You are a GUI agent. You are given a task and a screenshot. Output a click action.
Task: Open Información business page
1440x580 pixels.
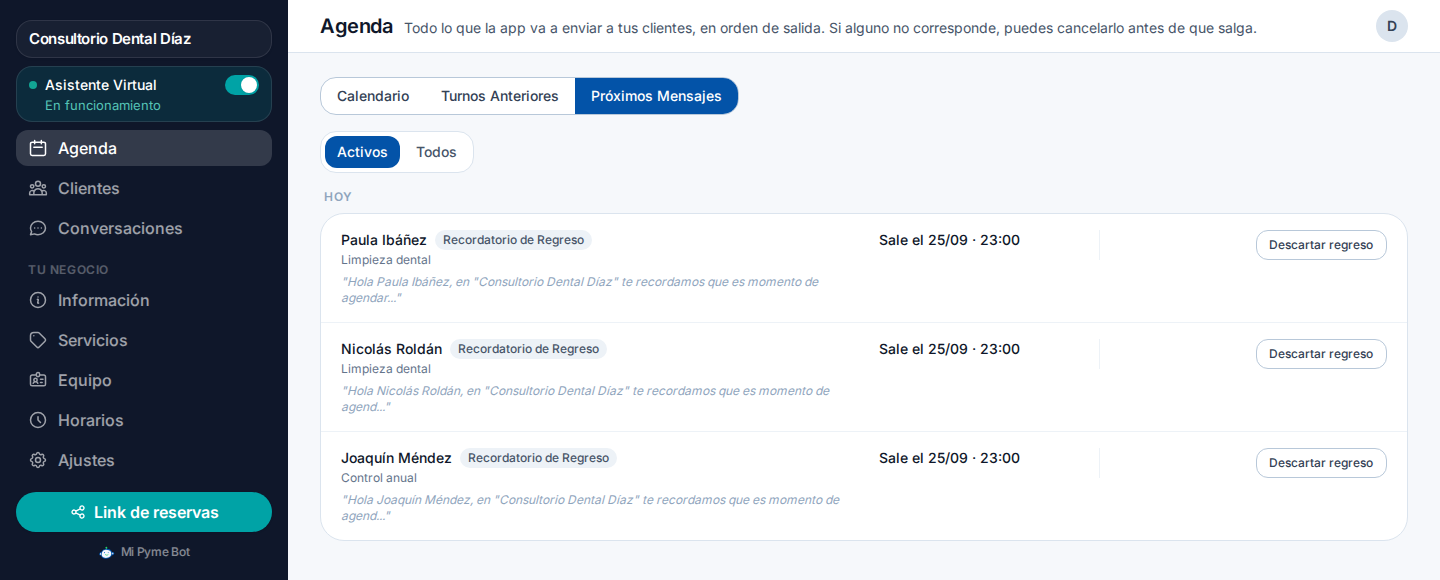tap(144, 300)
